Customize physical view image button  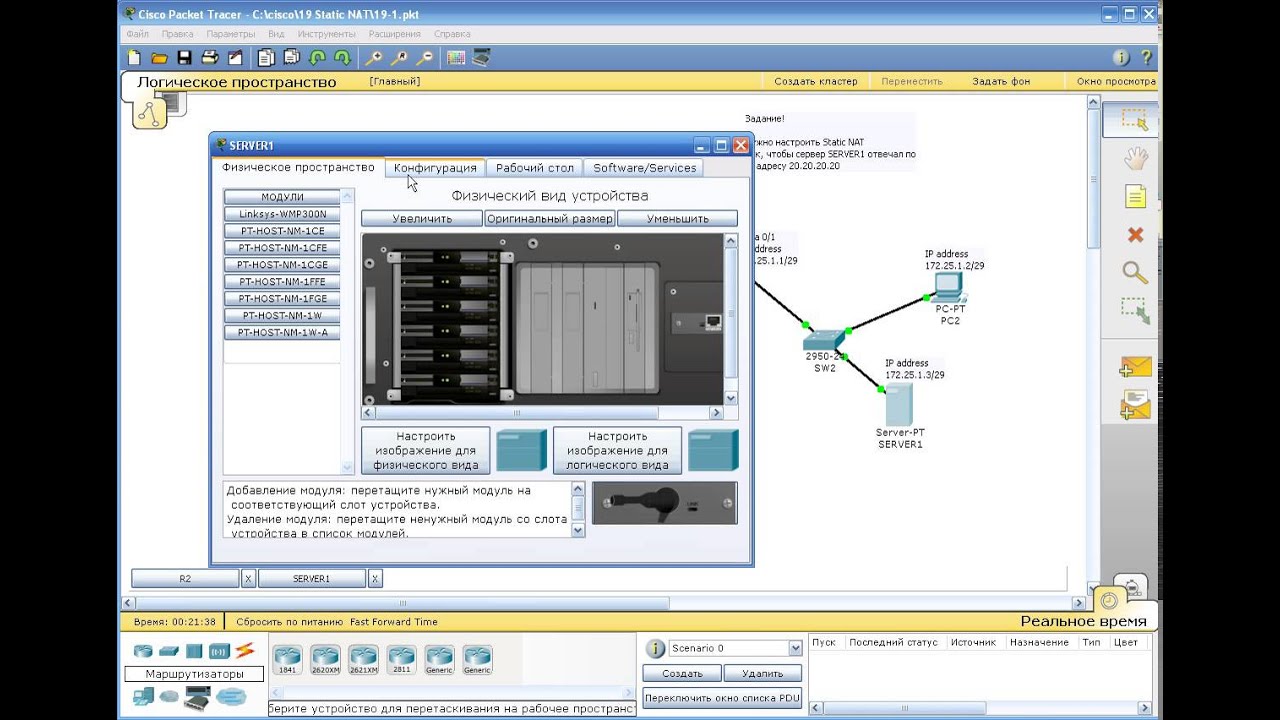[x=426, y=451]
